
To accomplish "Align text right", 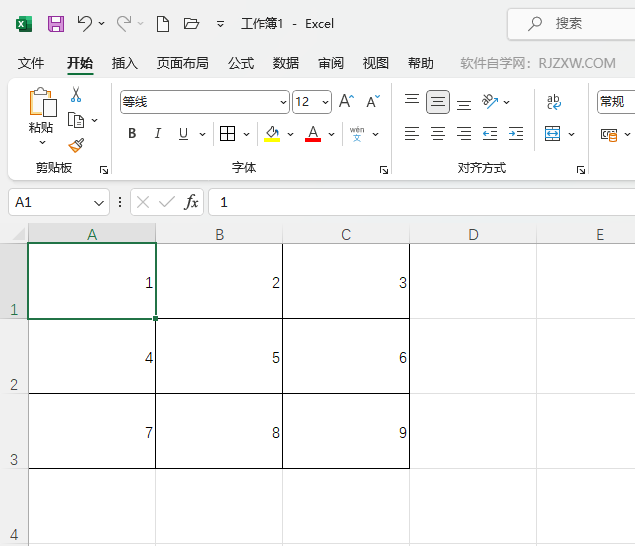I will pos(464,133).
